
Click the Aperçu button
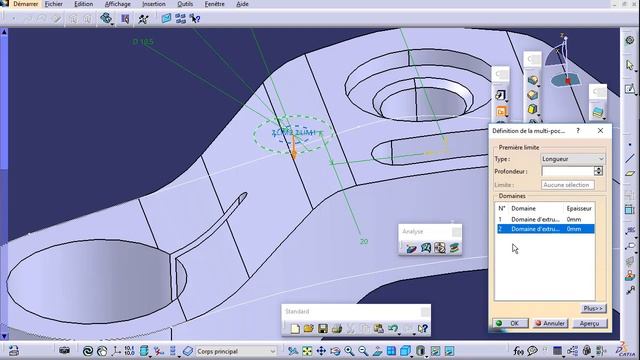click(x=589, y=323)
